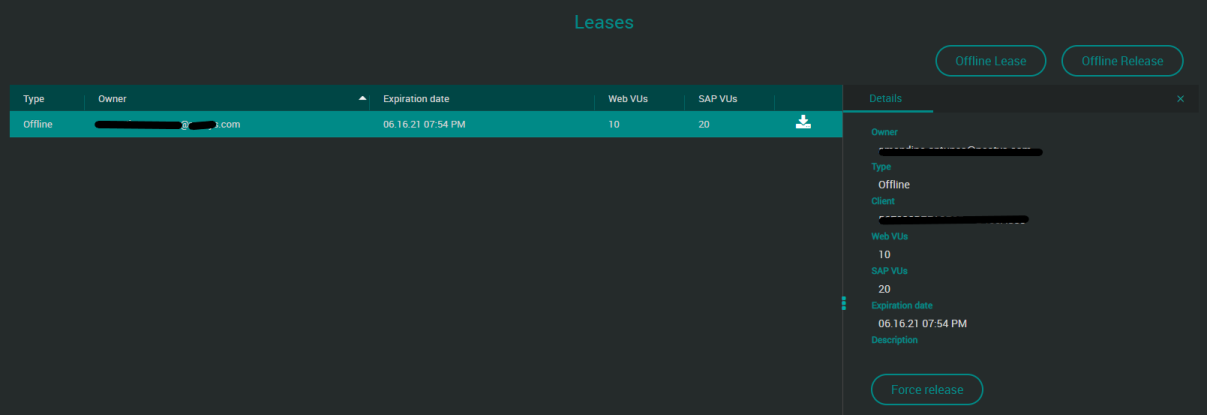This screenshot has height=415, width=1207.
Task: Click the redacted owner email in table row
Action: [x=167, y=125]
